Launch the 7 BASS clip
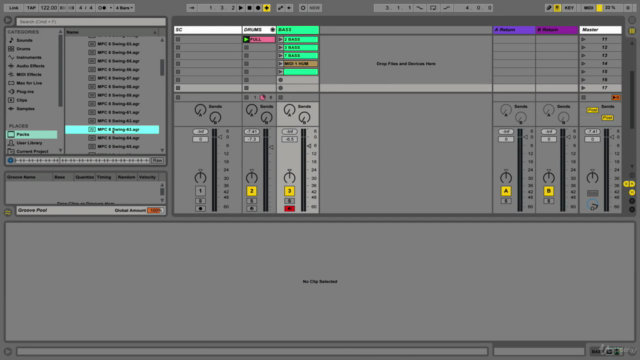This screenshot has height=360, width=640. (280, 56)
